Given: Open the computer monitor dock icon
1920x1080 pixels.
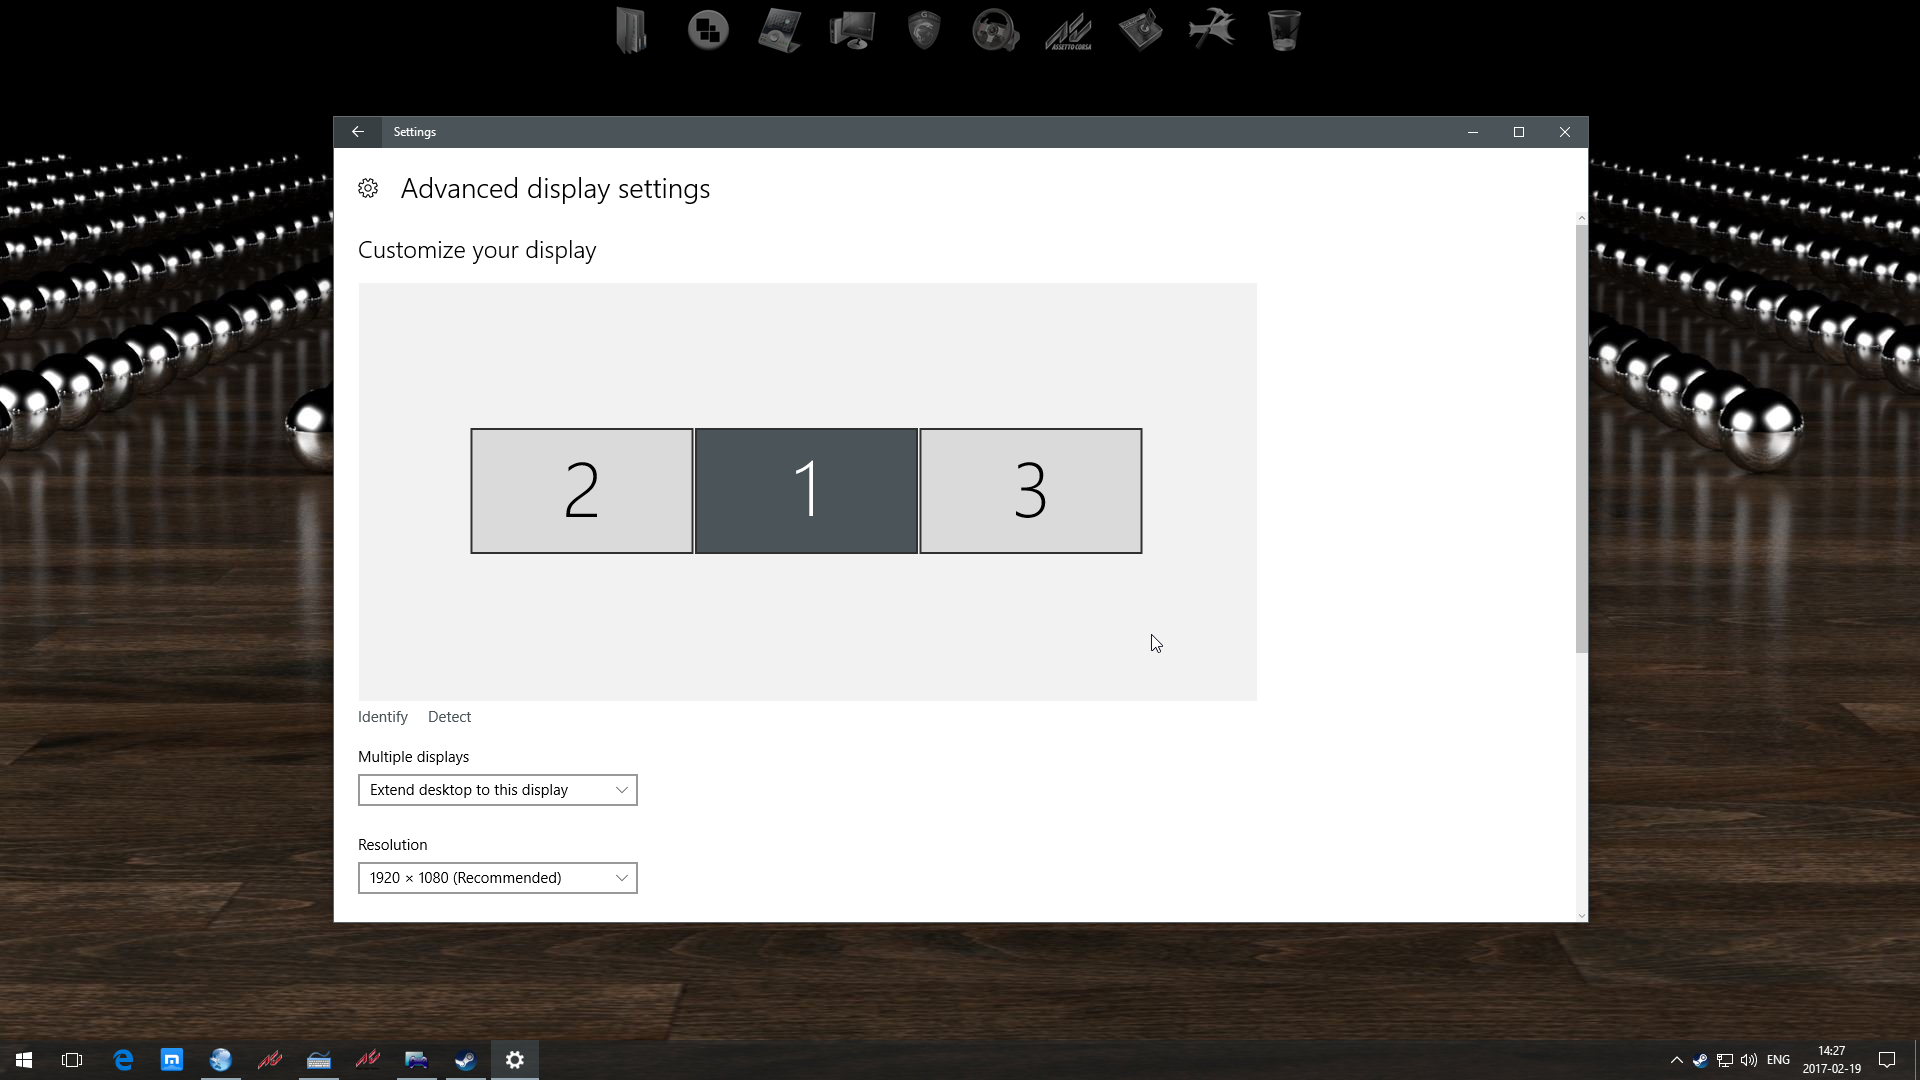Looking at the screenshot, I should click(x=852, y=30).
